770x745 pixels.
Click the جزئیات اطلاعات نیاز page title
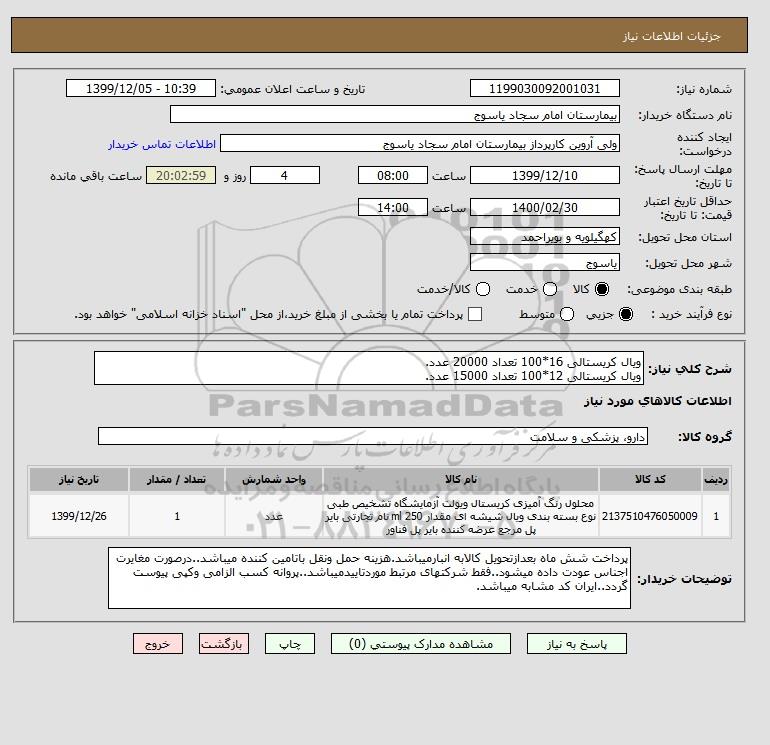[x=671, y=36]
